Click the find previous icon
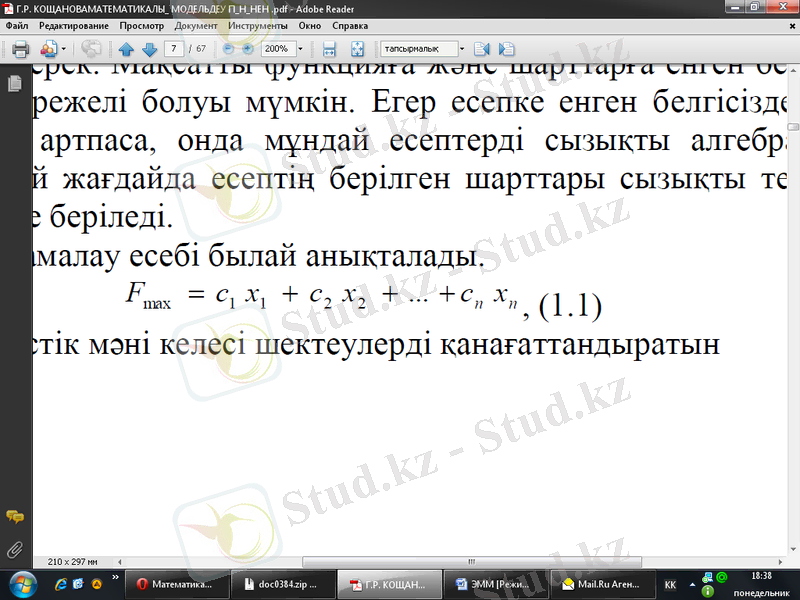800x600 pixels. pos(482,49)
